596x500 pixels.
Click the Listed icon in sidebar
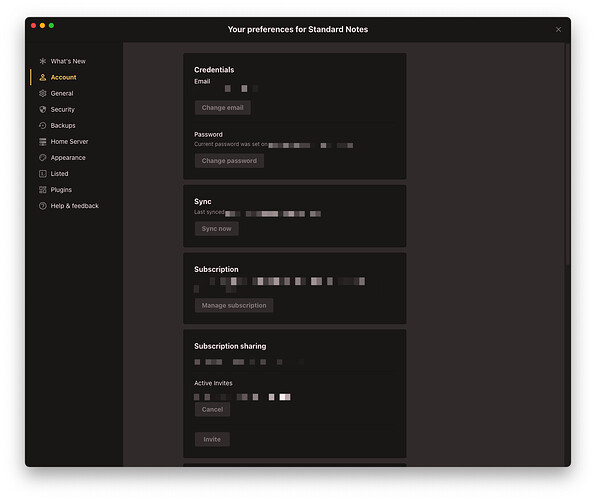coord(43,174)
